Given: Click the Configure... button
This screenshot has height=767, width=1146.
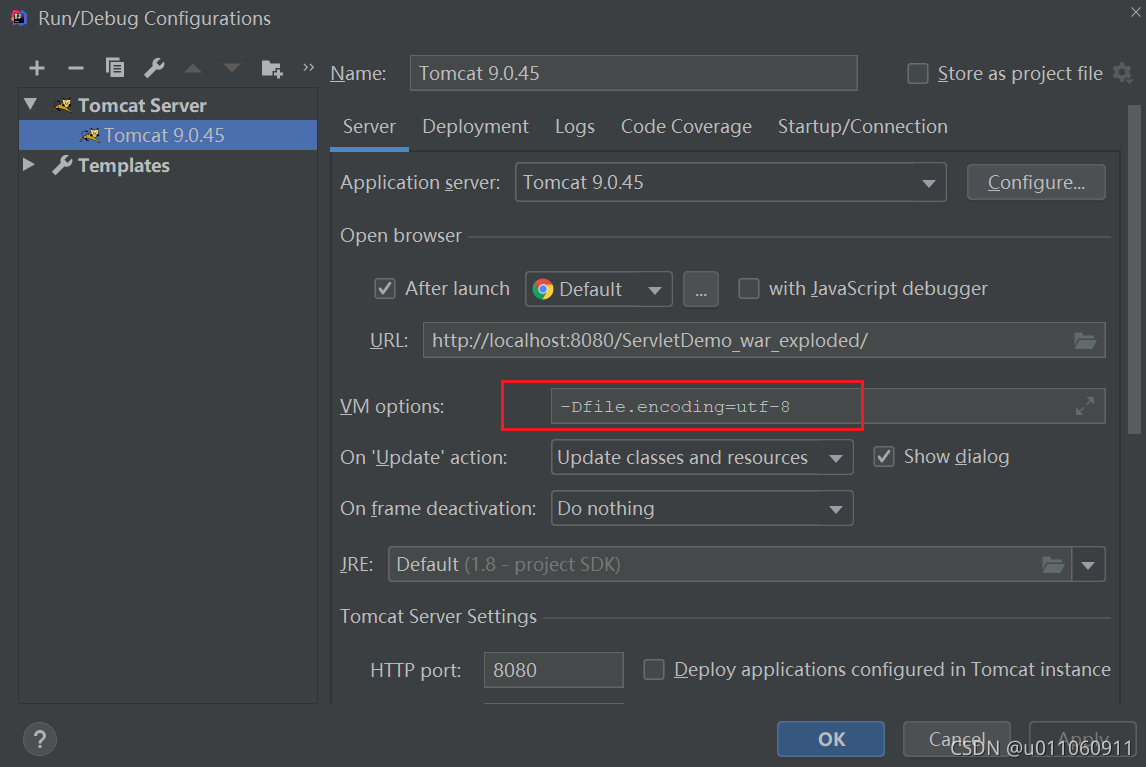Looking at the screenshot, I should click(1036, 182).
